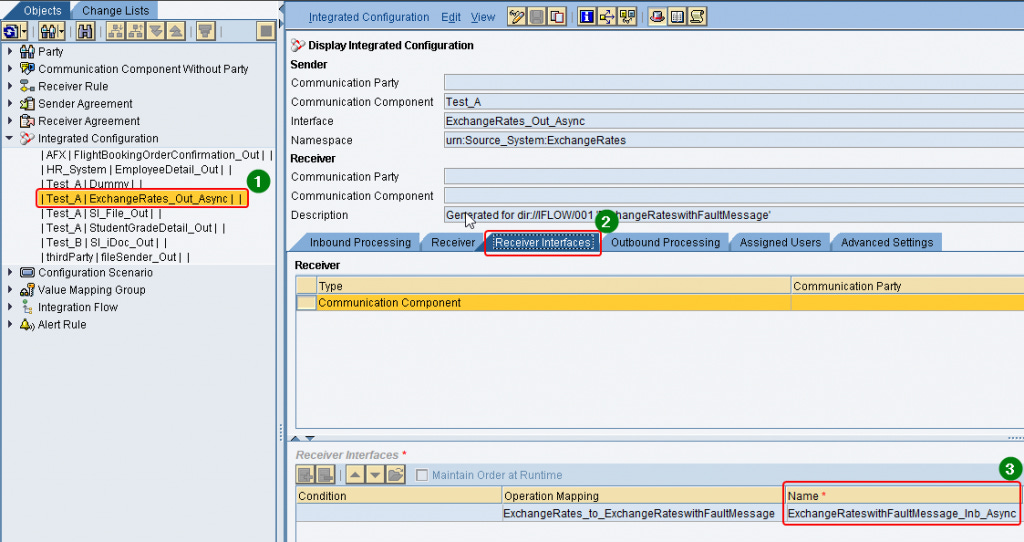The height and width of the screenshot is (542, 1024).
Task: Open refresh icon dropdown arrow
Action: pos(24,31)
